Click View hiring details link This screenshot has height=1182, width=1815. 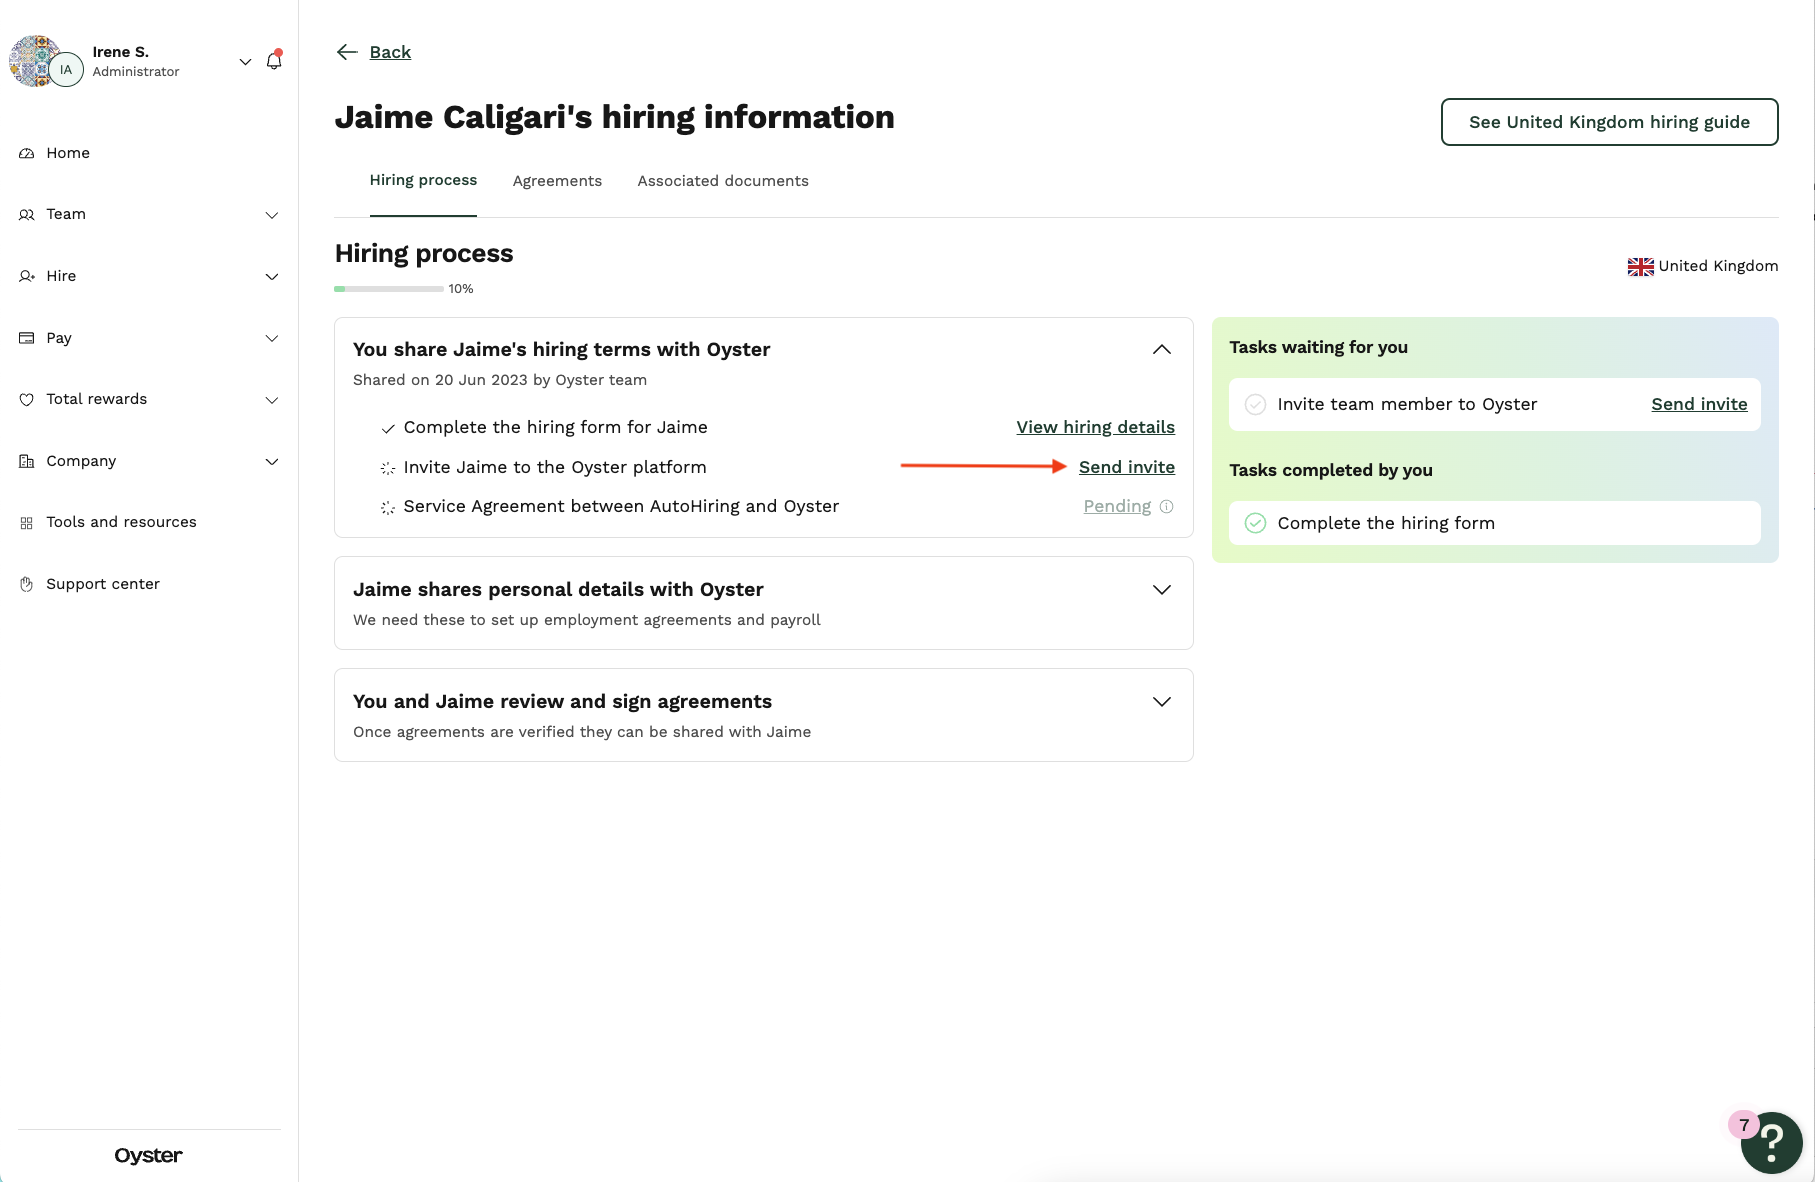tap(1095, 427)
